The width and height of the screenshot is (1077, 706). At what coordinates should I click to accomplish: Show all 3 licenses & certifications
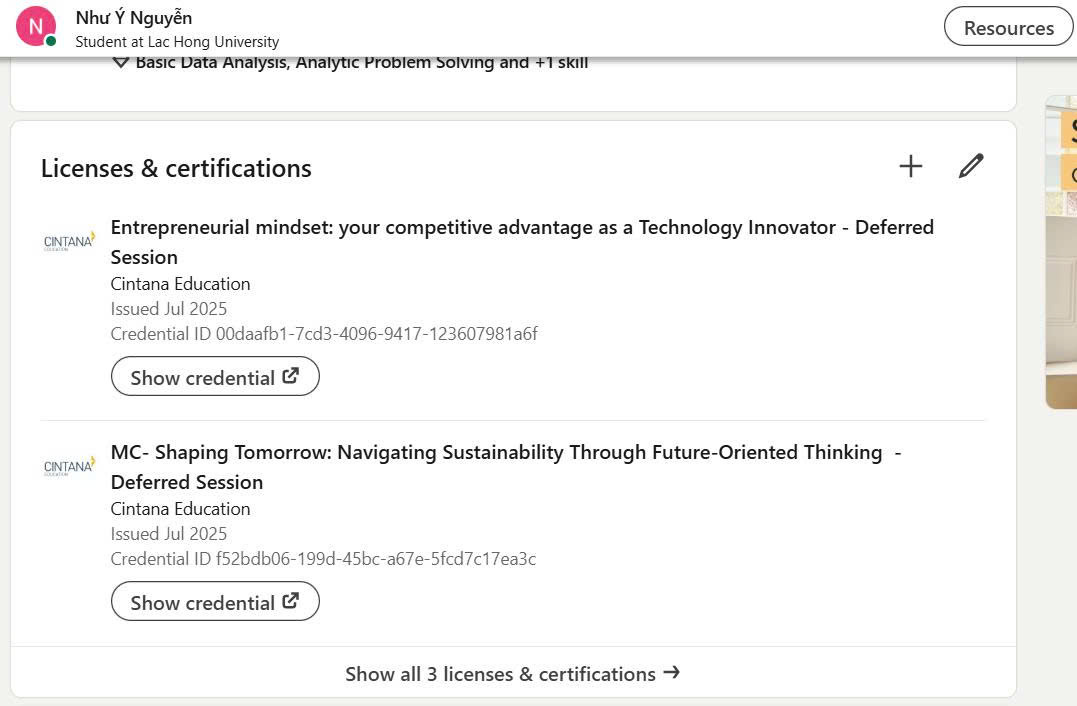coord(500,674)
